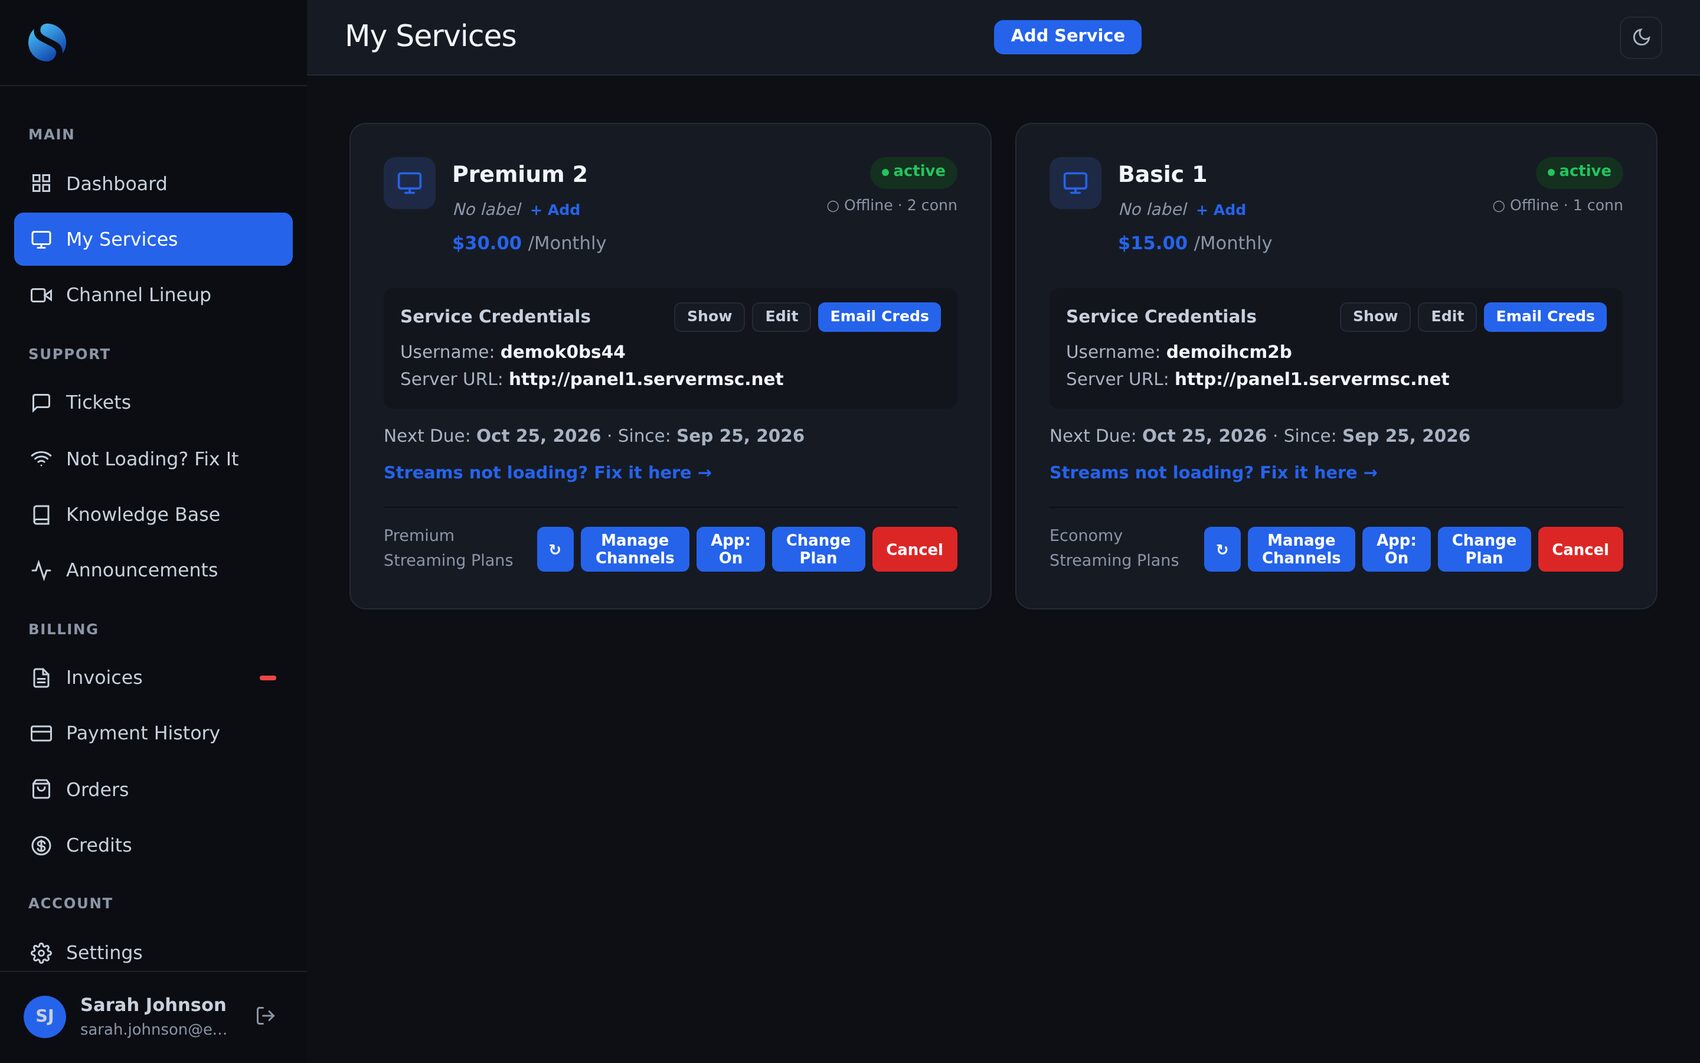Change Plan for Premium 2
This screenshot has width=1700, height=1063.
818,550
